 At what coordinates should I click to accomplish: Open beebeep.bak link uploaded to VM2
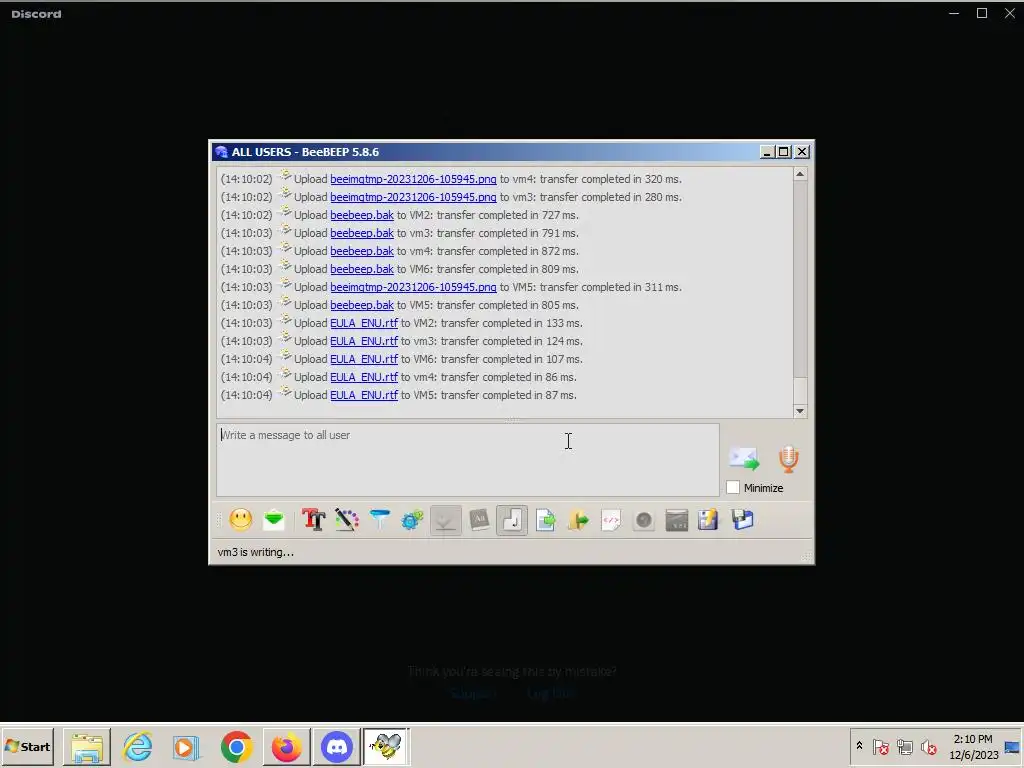click(x=362, y=215)
